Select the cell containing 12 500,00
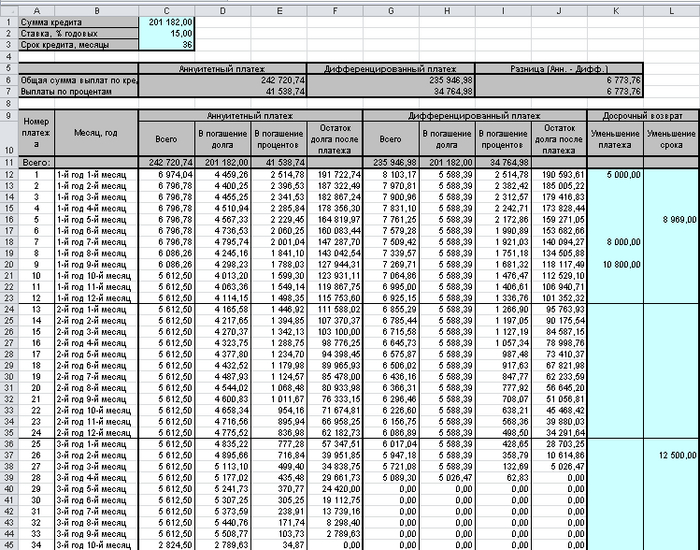 point(671,454)
